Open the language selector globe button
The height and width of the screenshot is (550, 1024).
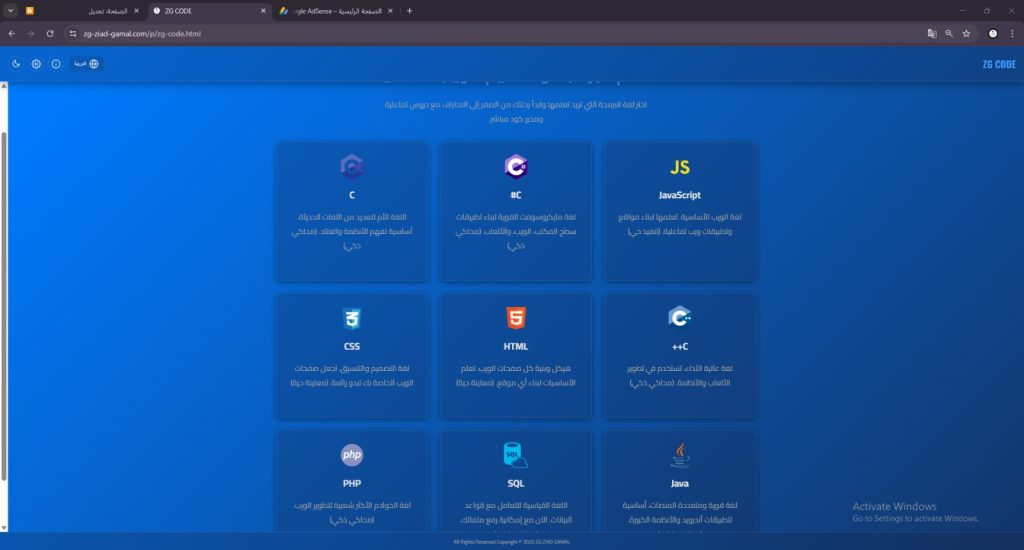[x=86, y=64]
